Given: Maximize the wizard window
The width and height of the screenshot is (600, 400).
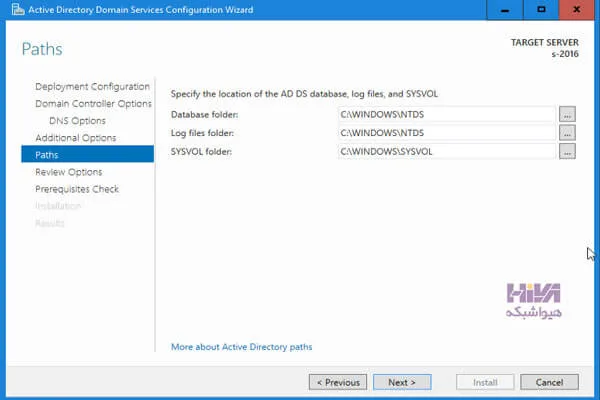Looking at the screenshot, I should pos(541,10).
